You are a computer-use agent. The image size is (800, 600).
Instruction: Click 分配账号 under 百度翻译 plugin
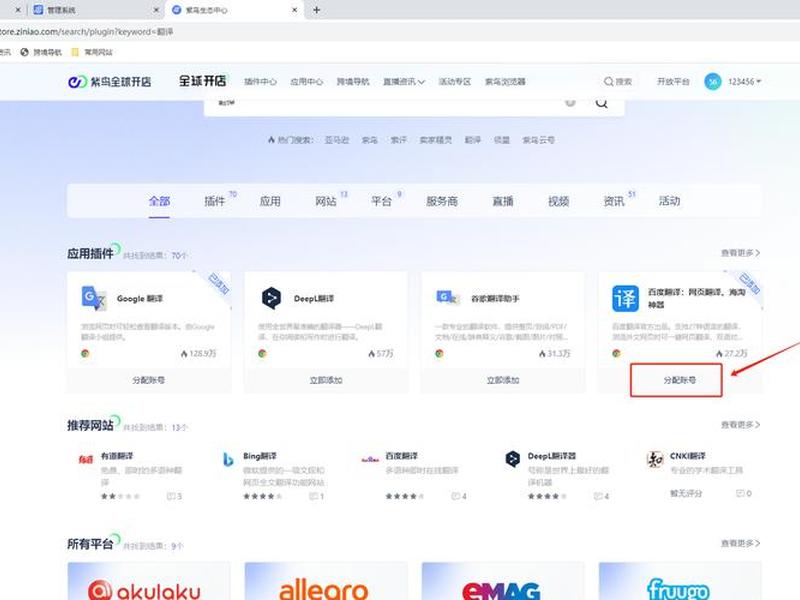(679, 380)
